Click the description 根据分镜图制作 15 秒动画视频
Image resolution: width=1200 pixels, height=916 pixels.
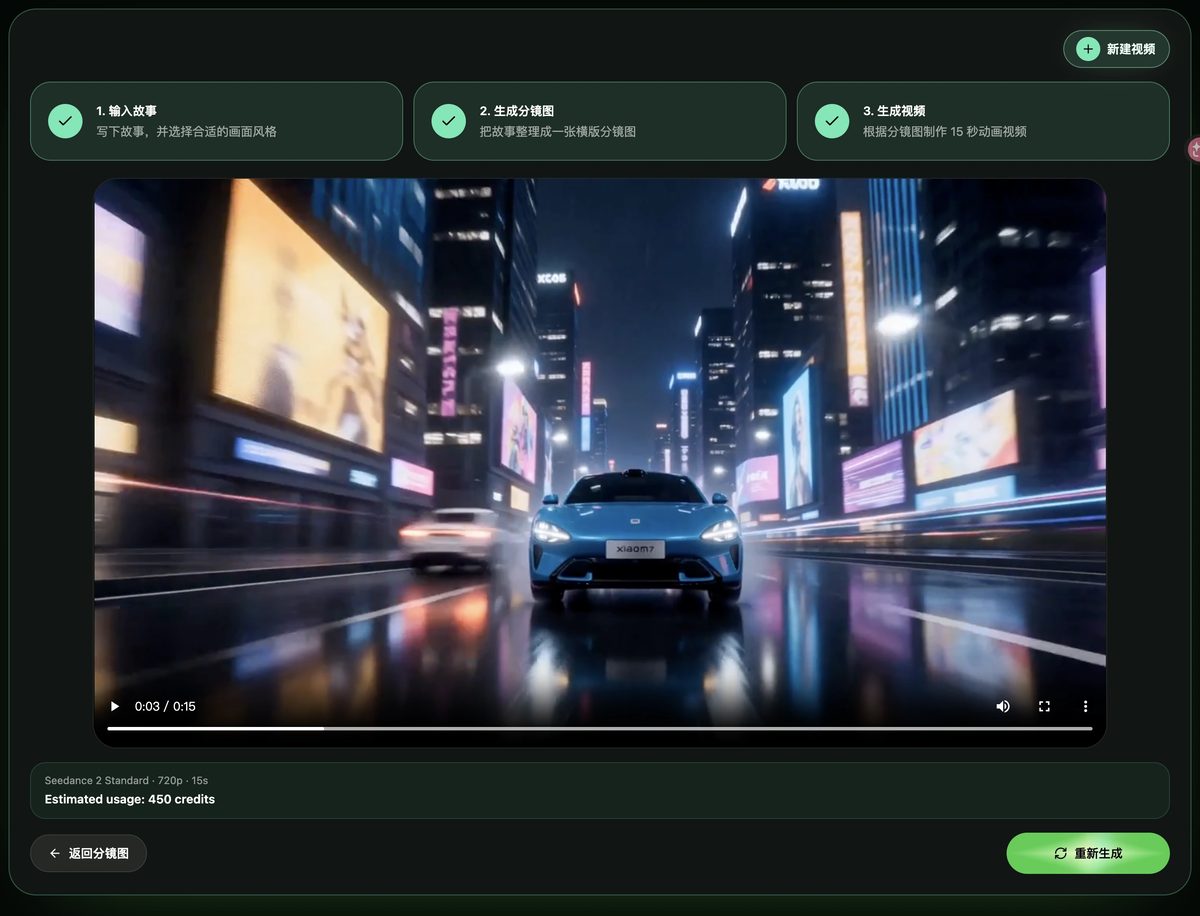[945, 131]
